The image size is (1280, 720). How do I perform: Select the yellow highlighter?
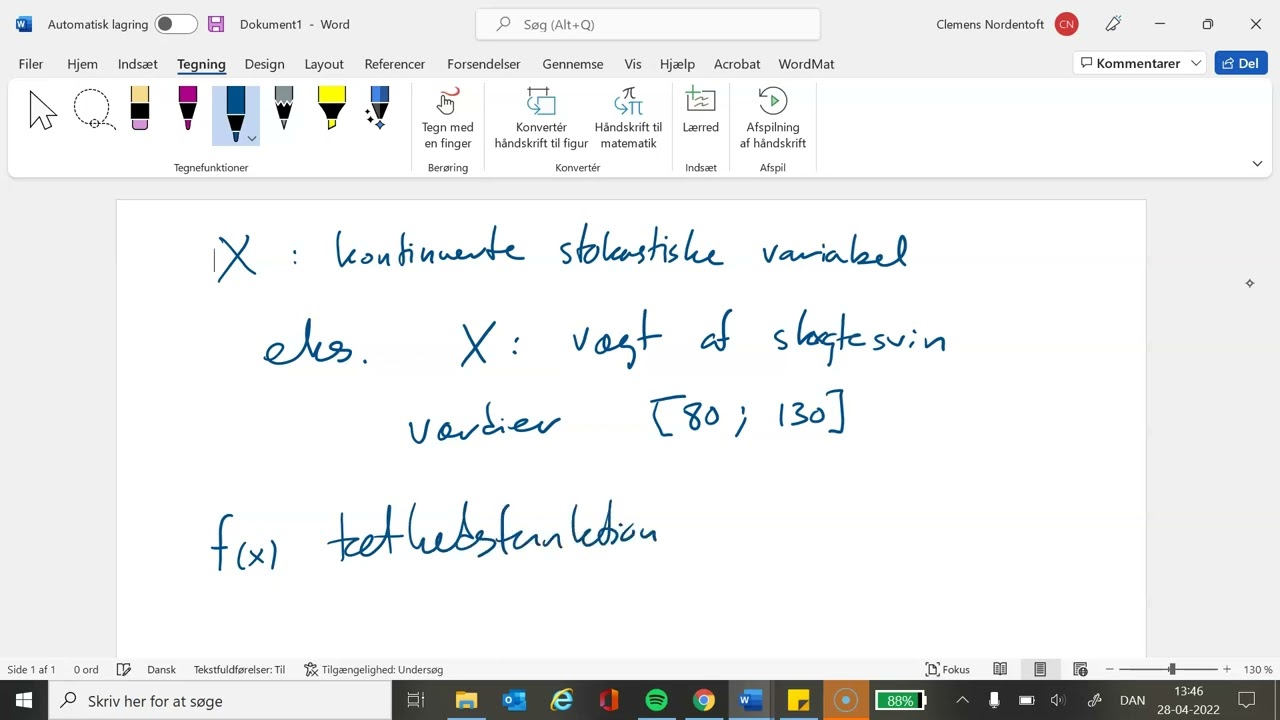point(331,108)
